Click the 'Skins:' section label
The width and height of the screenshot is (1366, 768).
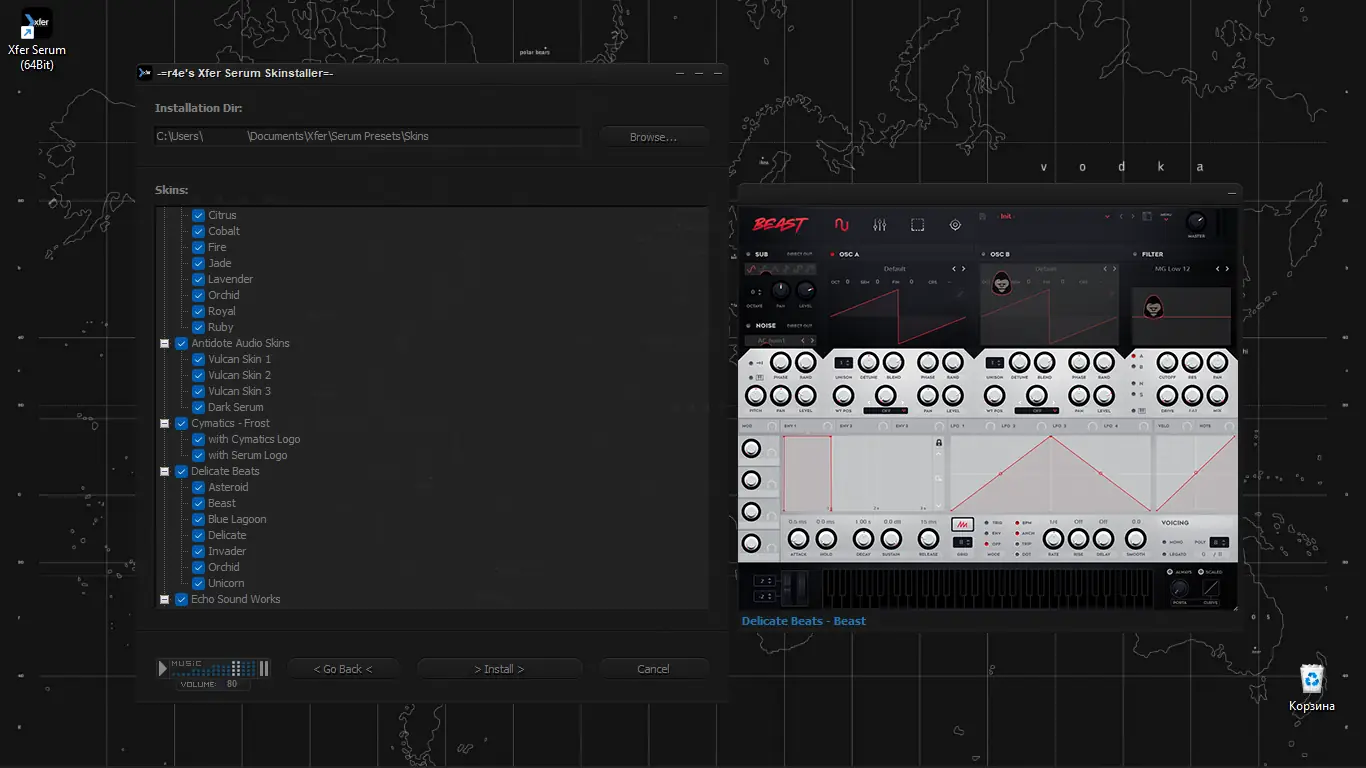(x=171, y=190)
